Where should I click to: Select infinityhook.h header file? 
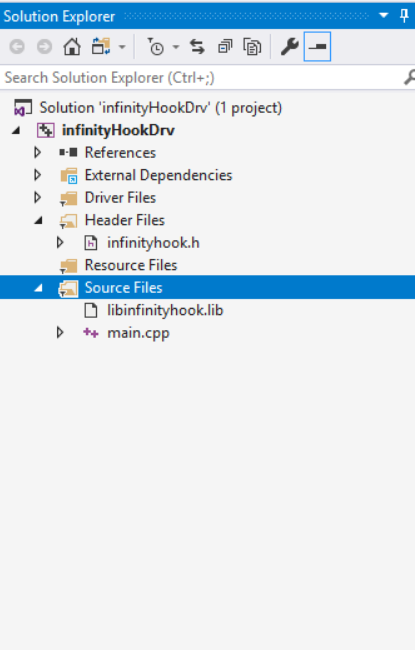tap(153, 243)
